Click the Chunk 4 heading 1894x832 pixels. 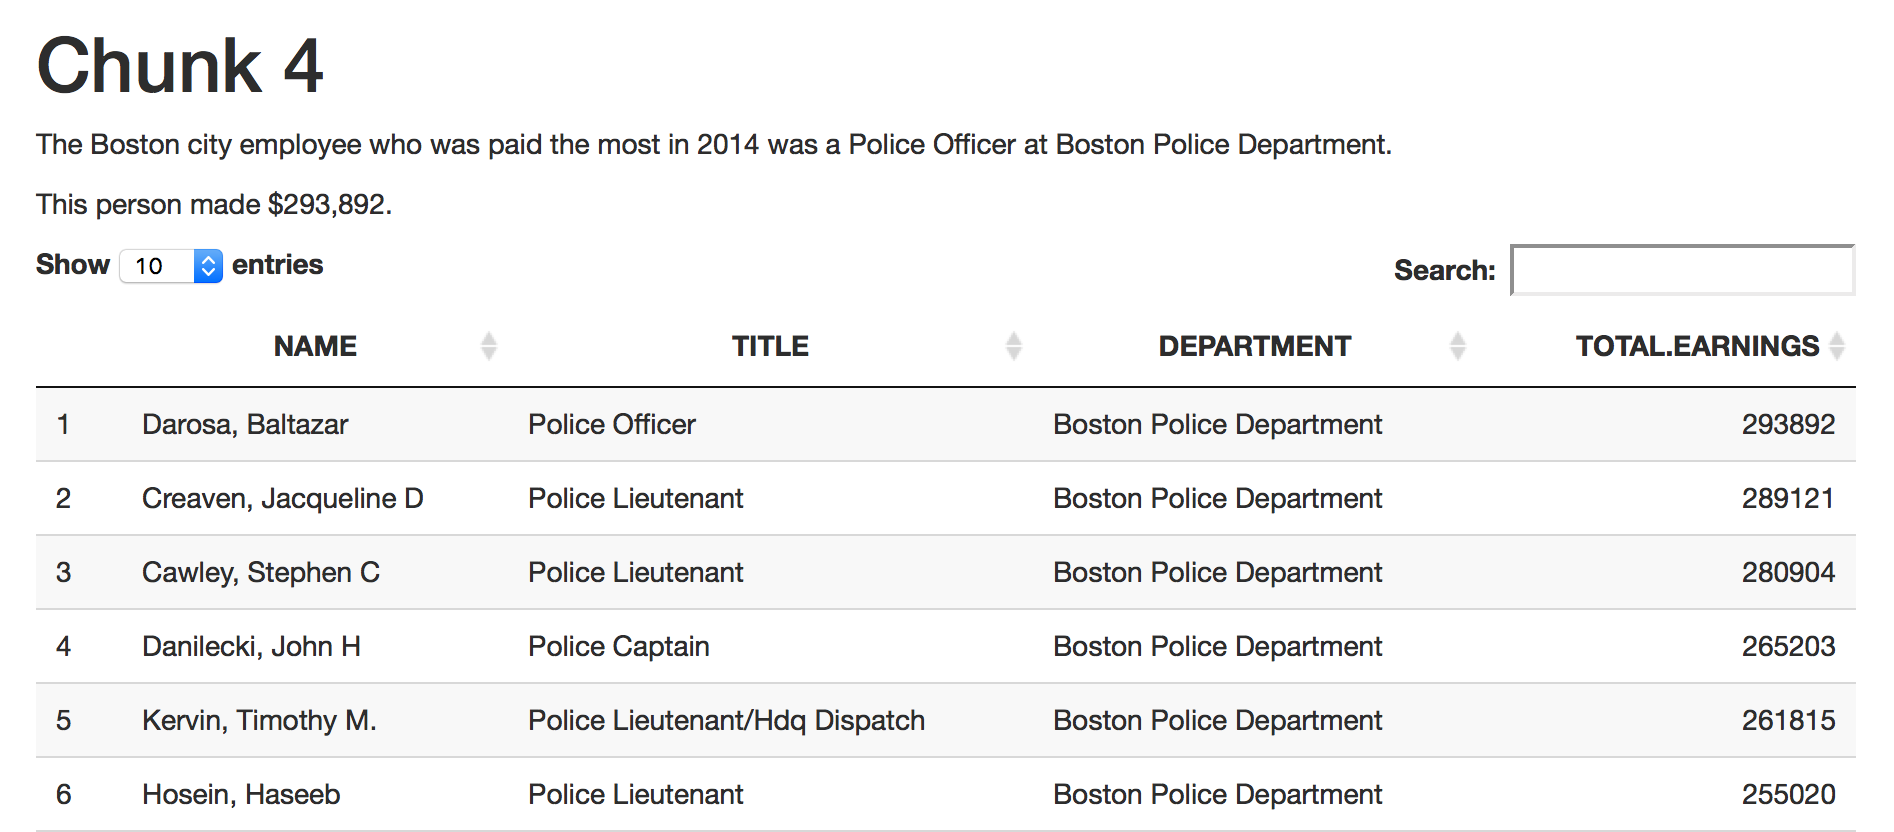click(180, 66)
